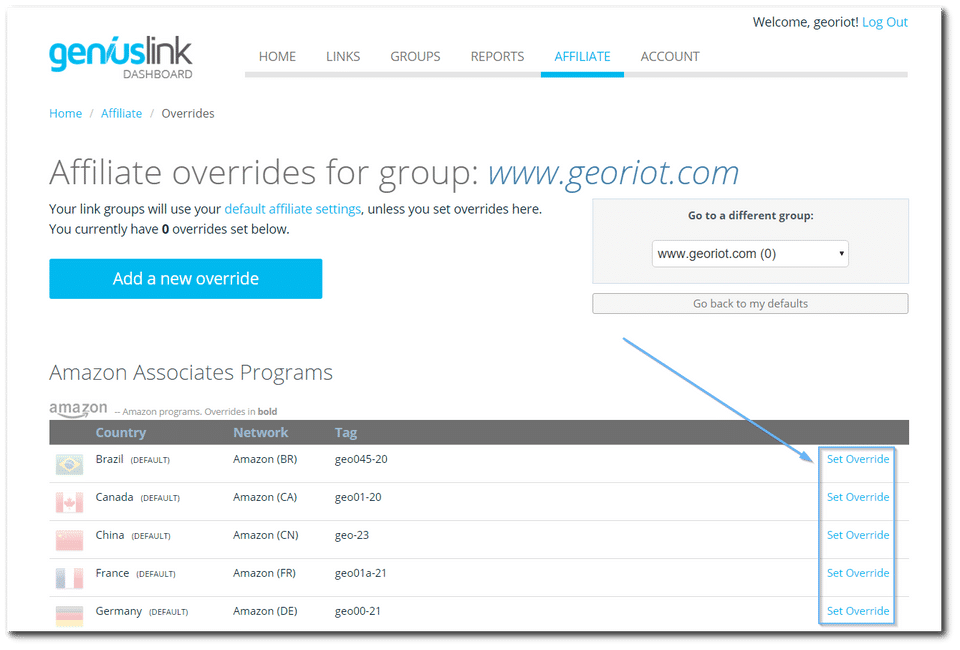Click the Amazon (DE) network cell
The height and width of the screenshot is (650, 960).
pyautogui.click(x=264, y=611)
